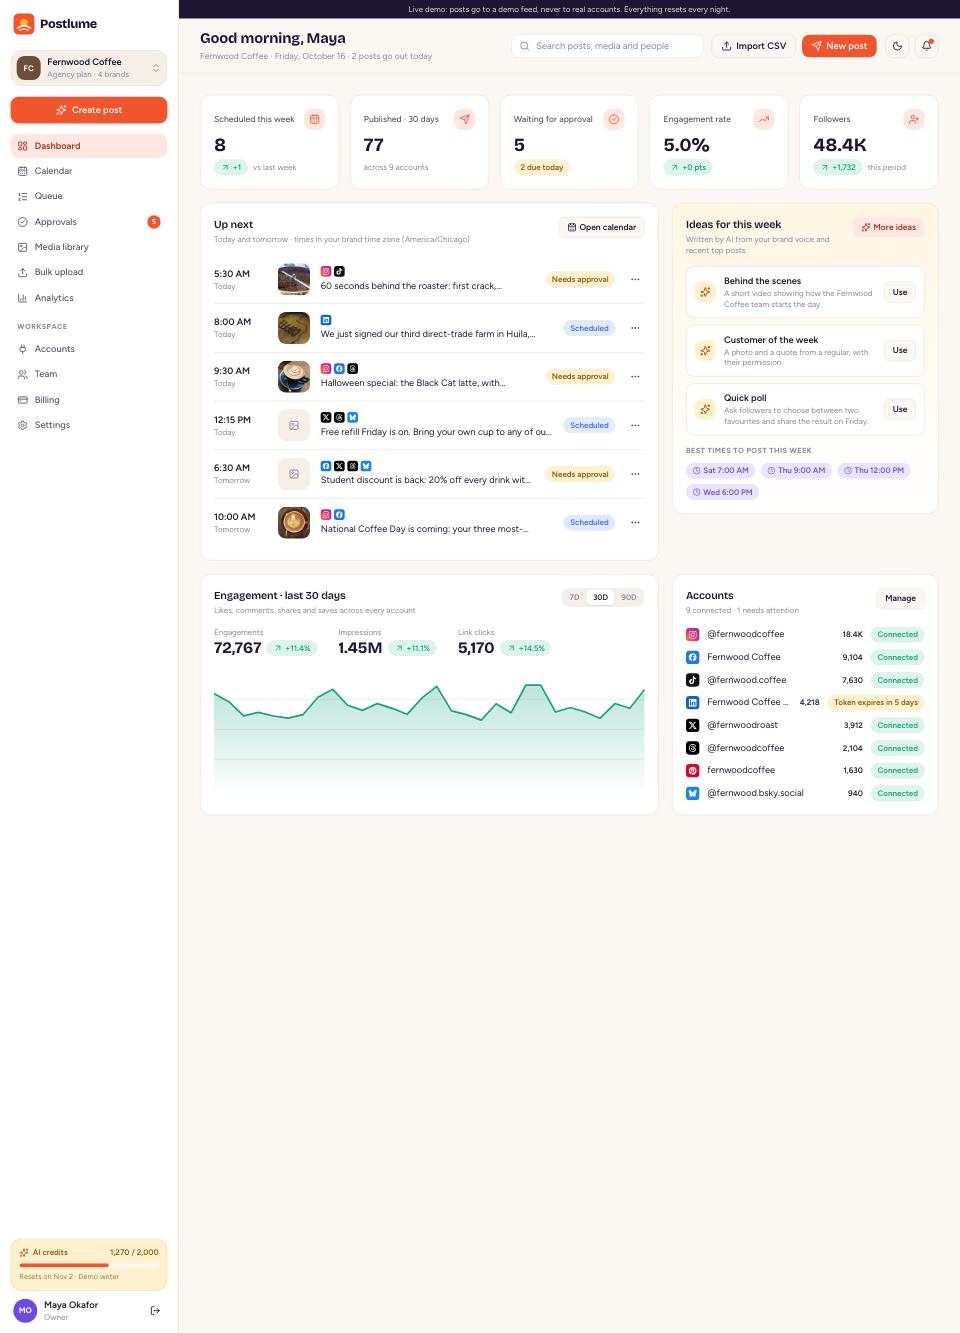Go to Calendar in the sidebar

pyautogui.click(x=89, y=171)
